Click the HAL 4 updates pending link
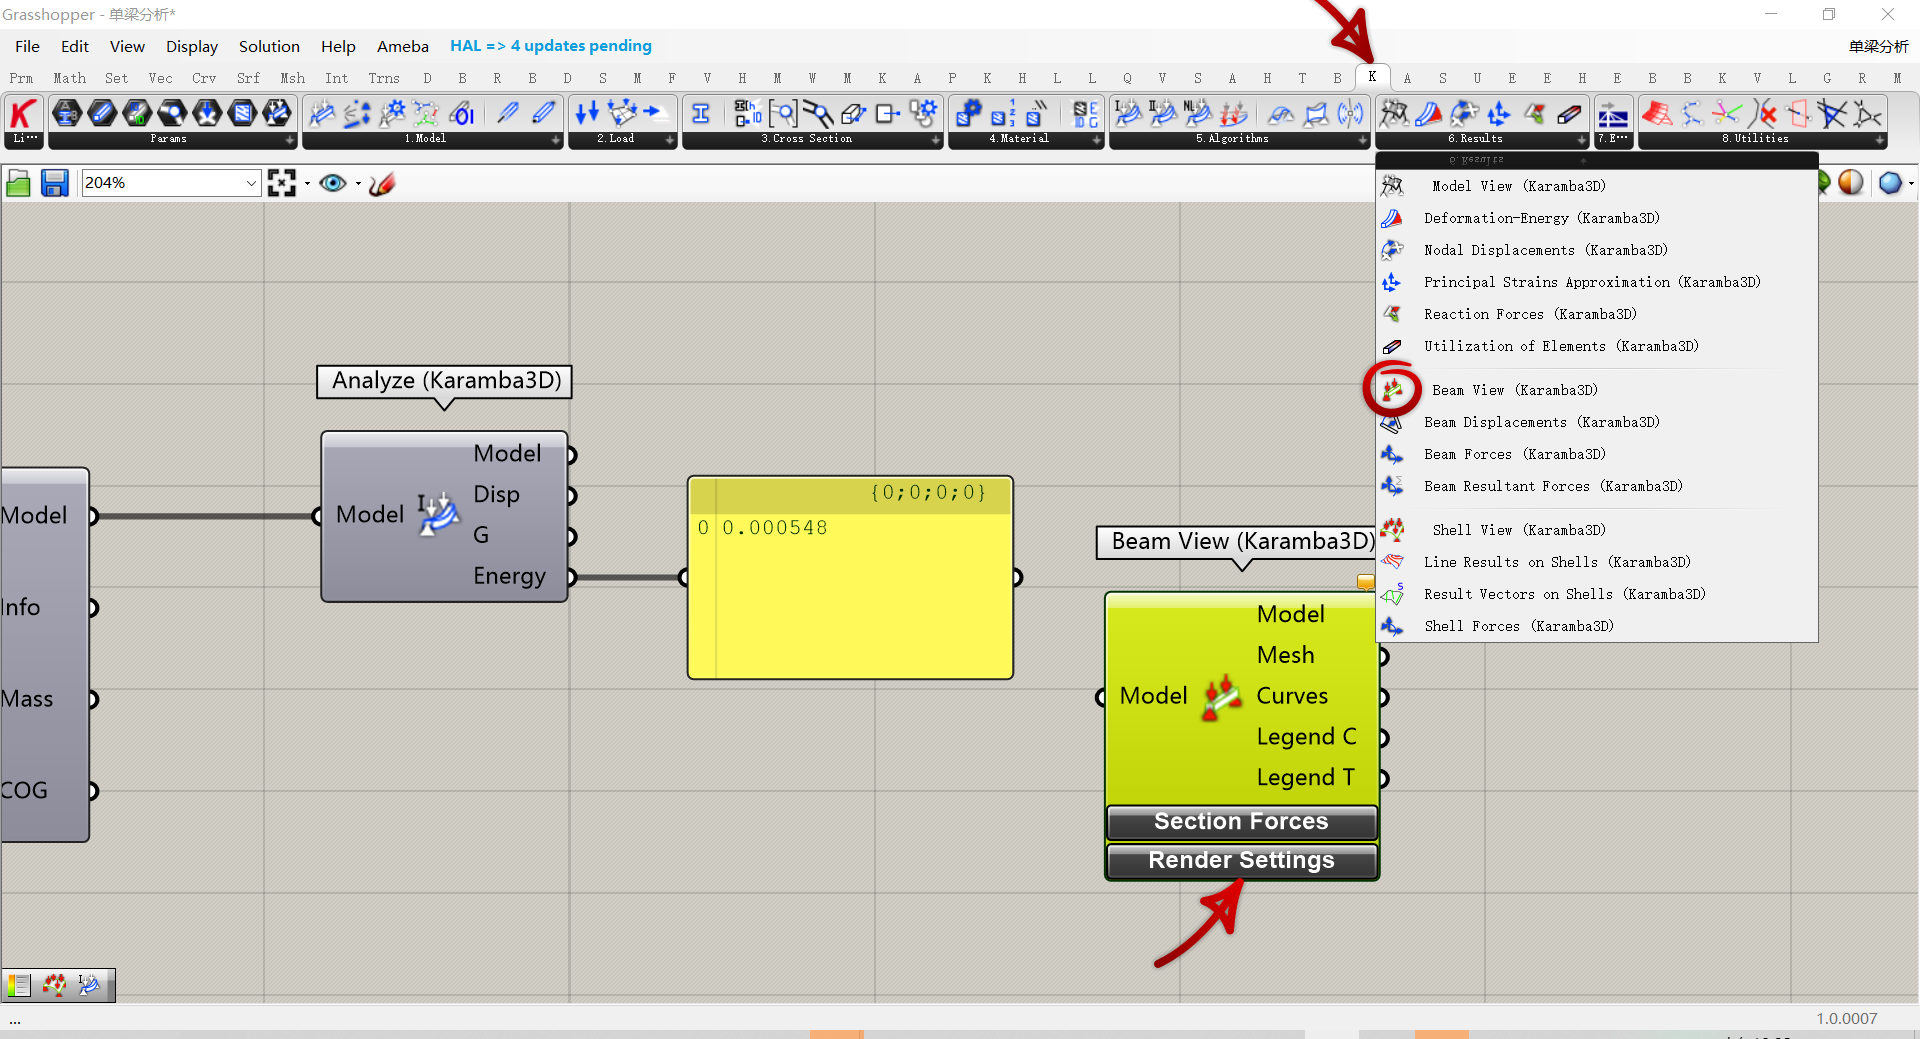Image resolution: width=1920 pixels, height=1039 pixels. click(x=550, y=46)
